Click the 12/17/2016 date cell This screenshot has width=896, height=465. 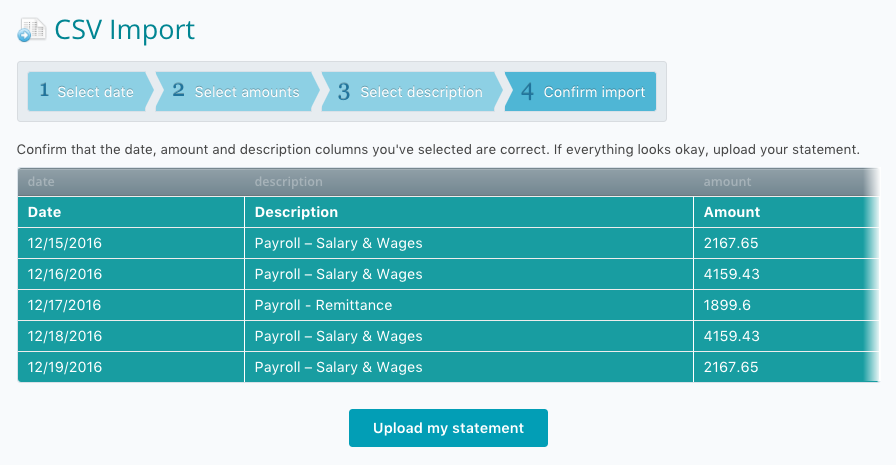click(x=131, y=305)
